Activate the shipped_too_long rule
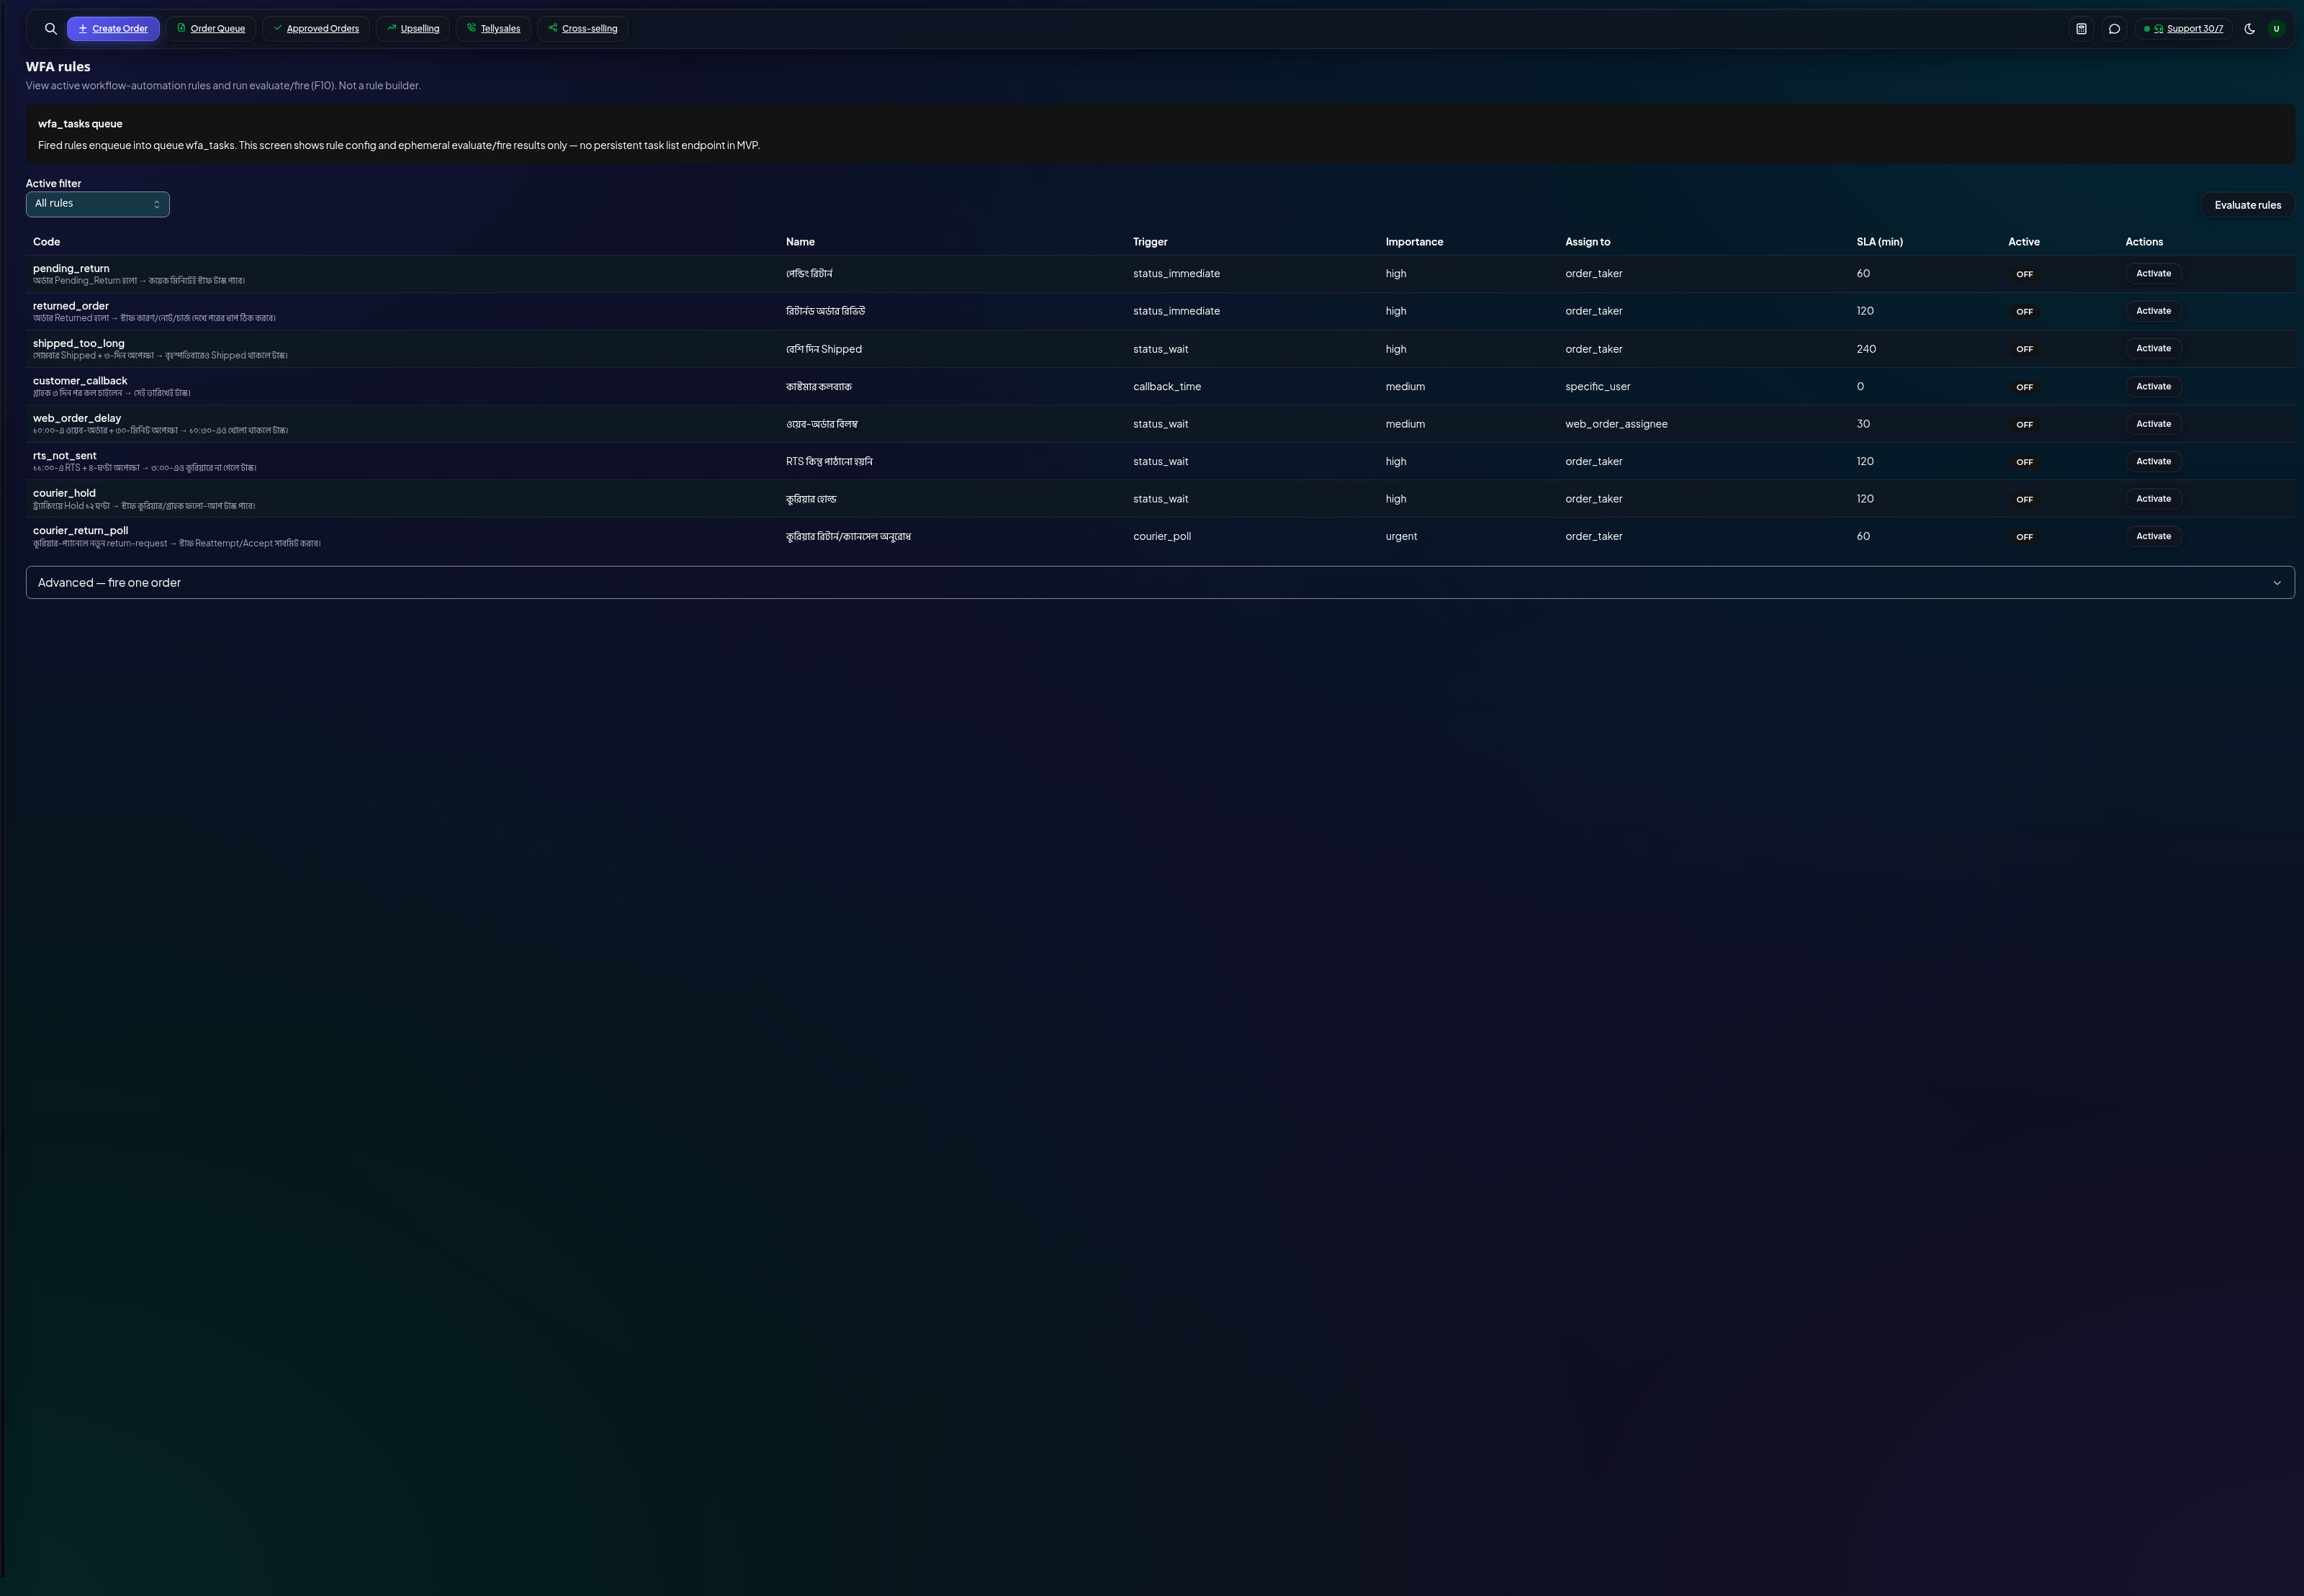This screenshot has height=1596, width=2304. tap(2153, 349)
